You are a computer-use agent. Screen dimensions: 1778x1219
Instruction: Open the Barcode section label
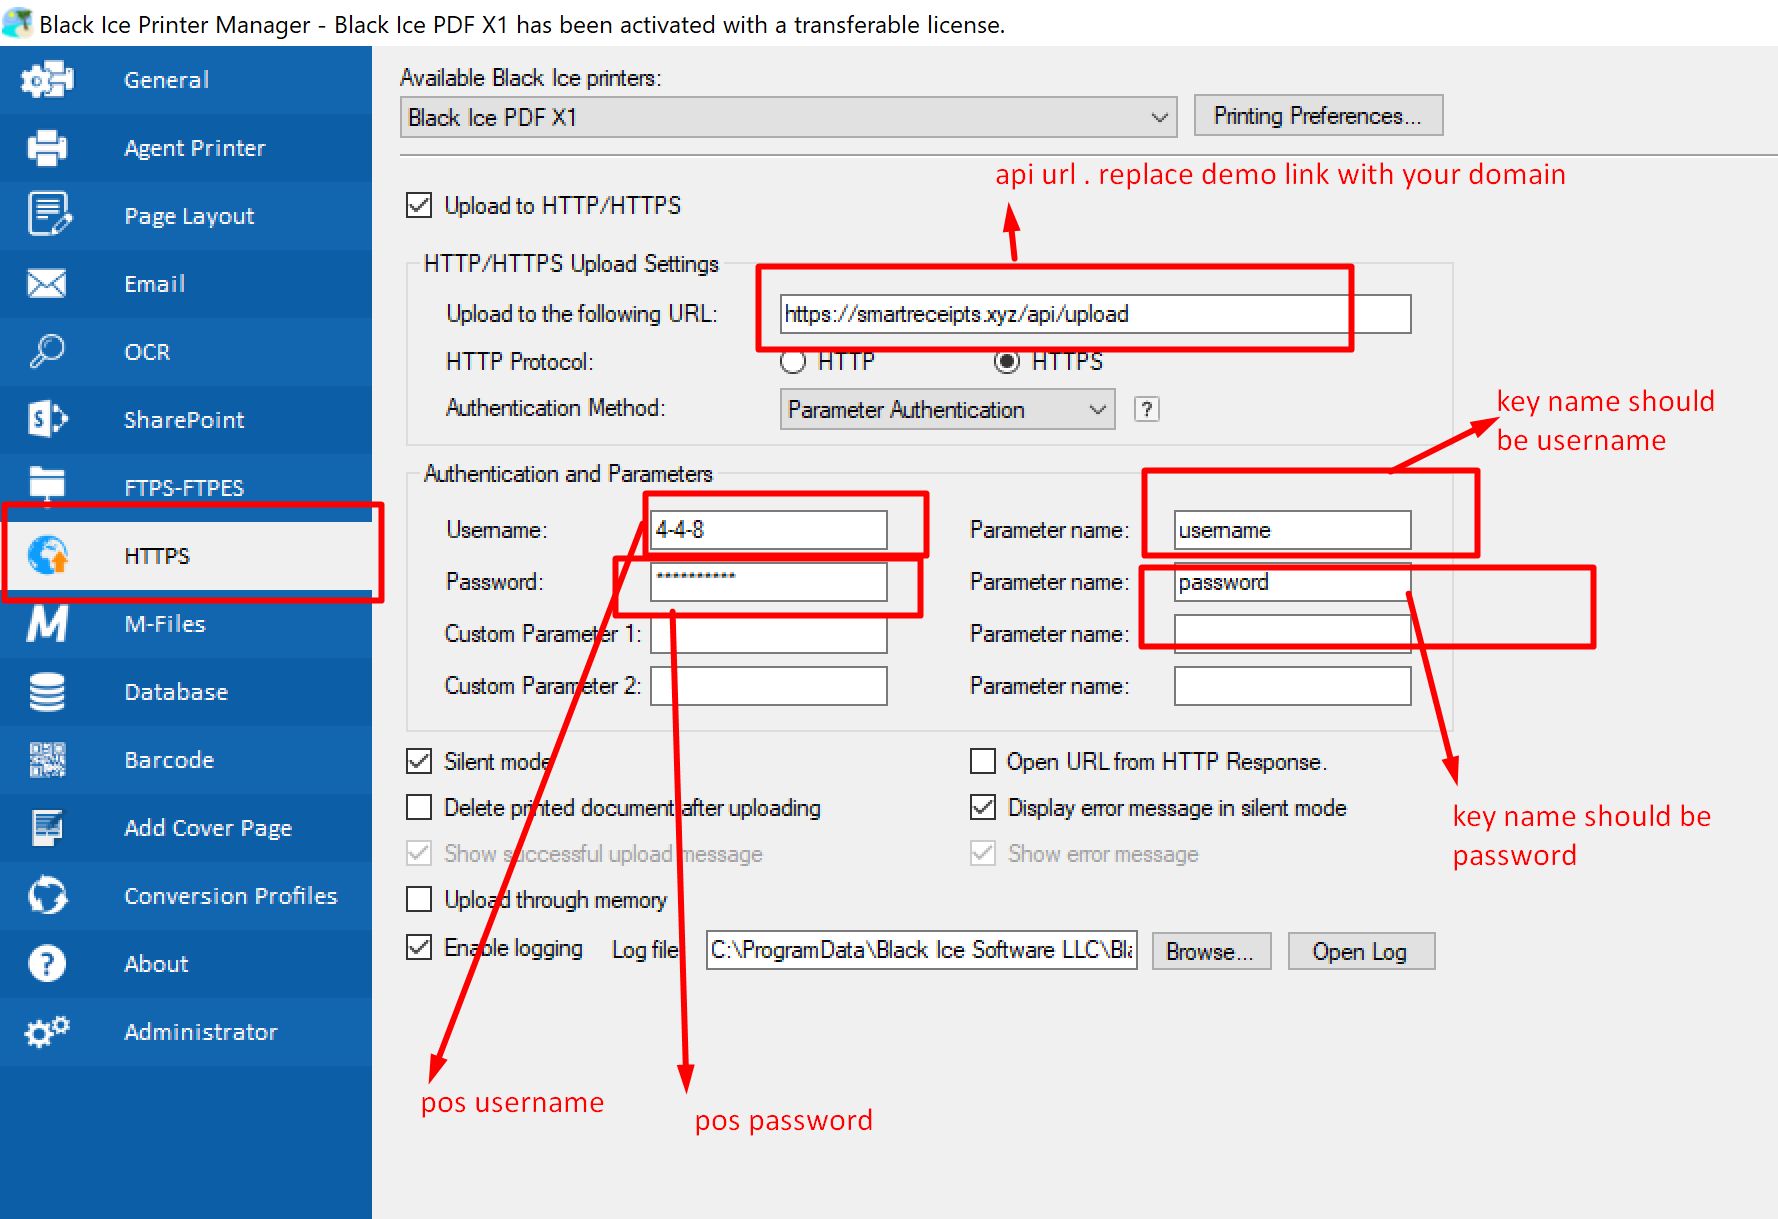click(169, 760)
